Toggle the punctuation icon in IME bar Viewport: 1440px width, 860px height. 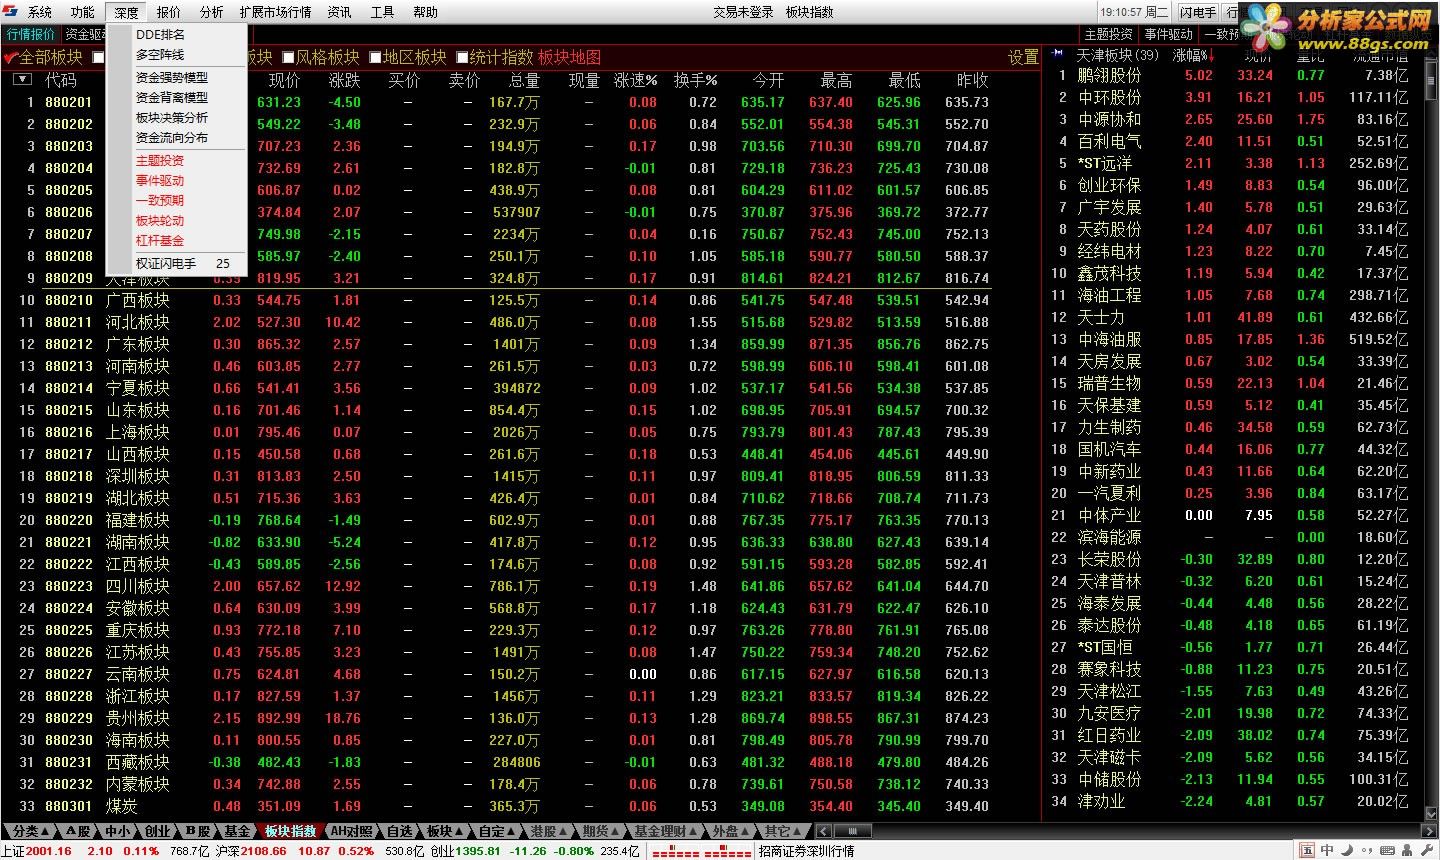(x=1367, y=850)
